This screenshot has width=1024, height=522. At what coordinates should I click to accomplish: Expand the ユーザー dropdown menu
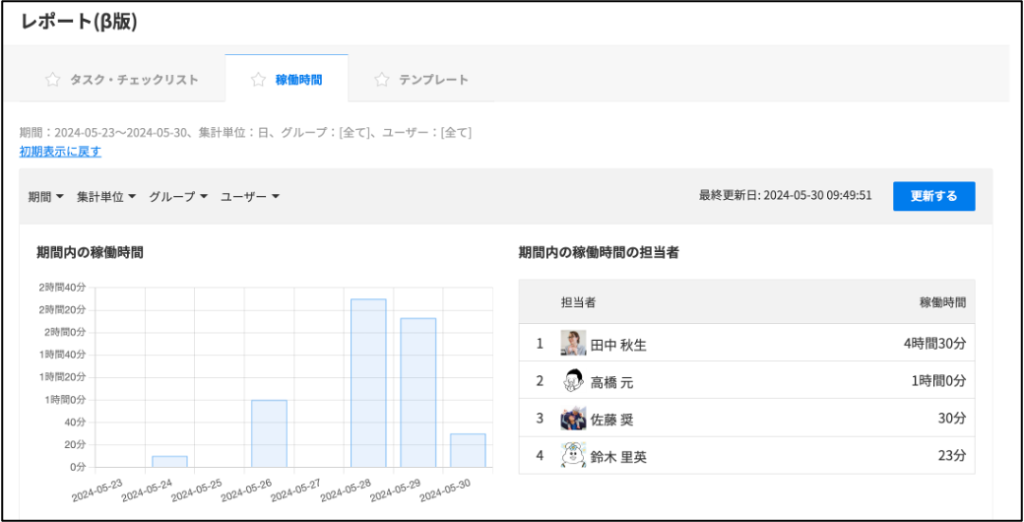tap(250, 197)
